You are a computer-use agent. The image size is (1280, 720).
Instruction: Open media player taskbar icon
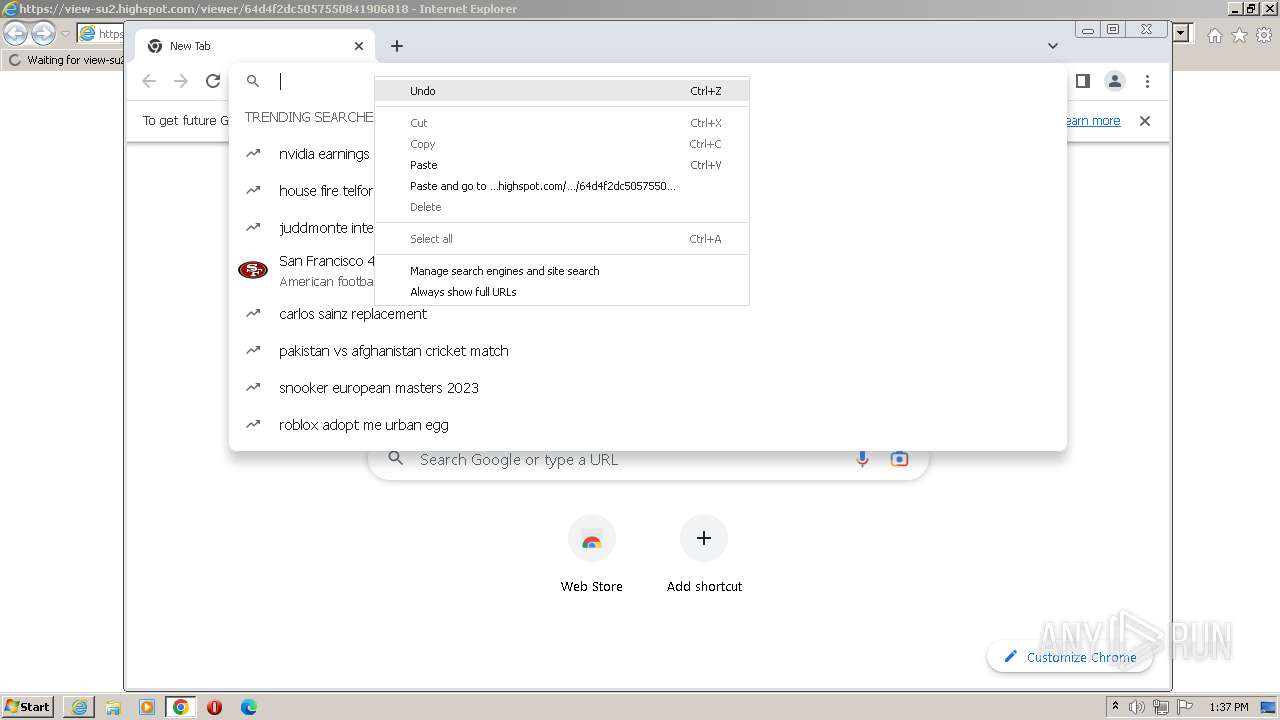click(147, 707)
